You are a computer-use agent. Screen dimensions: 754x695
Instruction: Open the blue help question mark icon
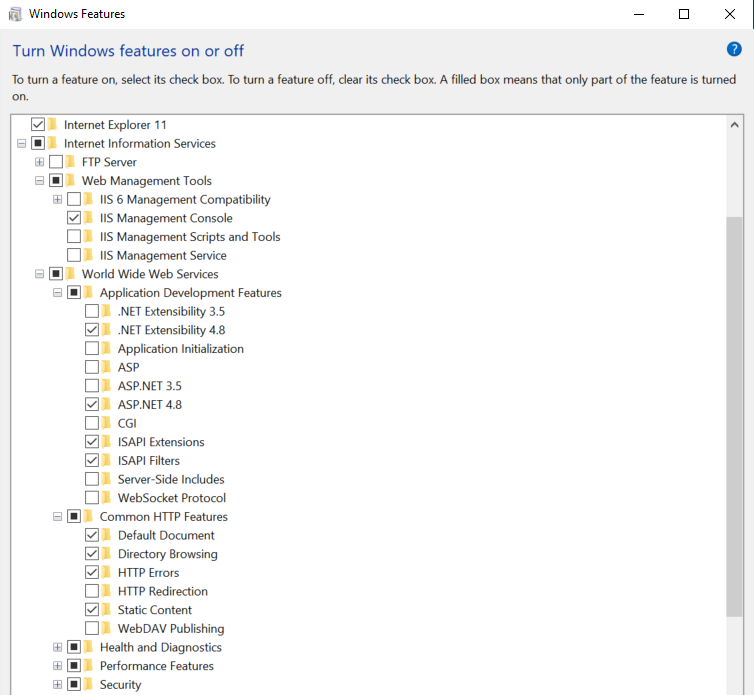734,49
